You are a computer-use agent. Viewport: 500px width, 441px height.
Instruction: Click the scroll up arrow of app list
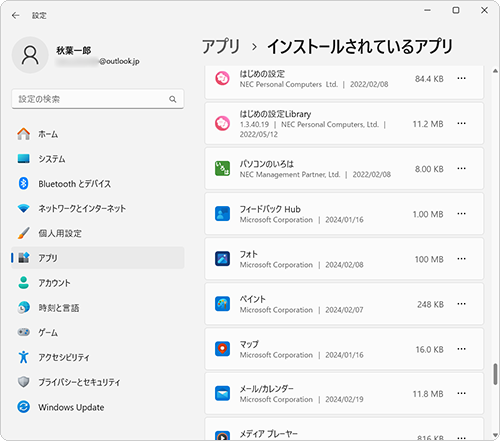pyautogui.click(x=495, y=71)
